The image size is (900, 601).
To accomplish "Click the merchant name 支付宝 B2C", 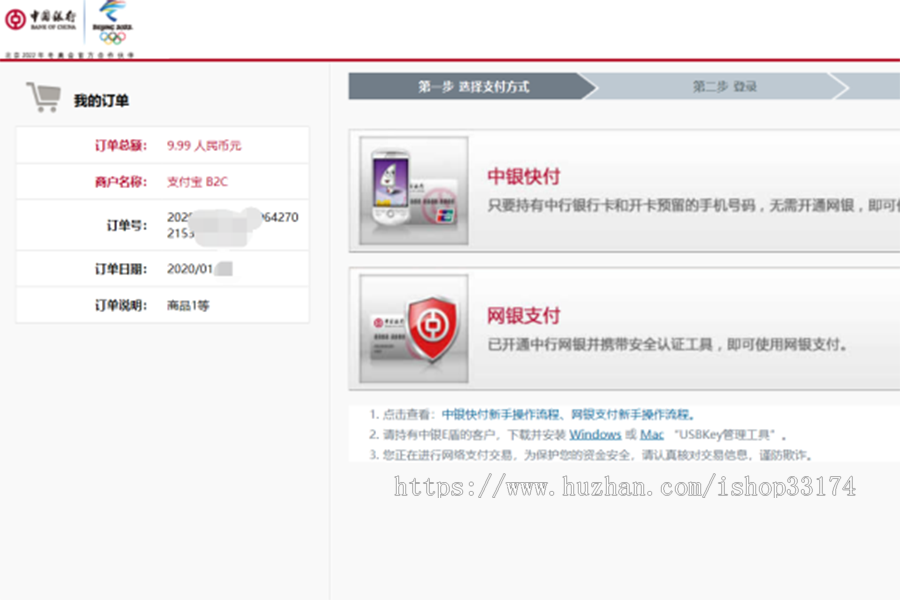I will [x=197, y=182].
